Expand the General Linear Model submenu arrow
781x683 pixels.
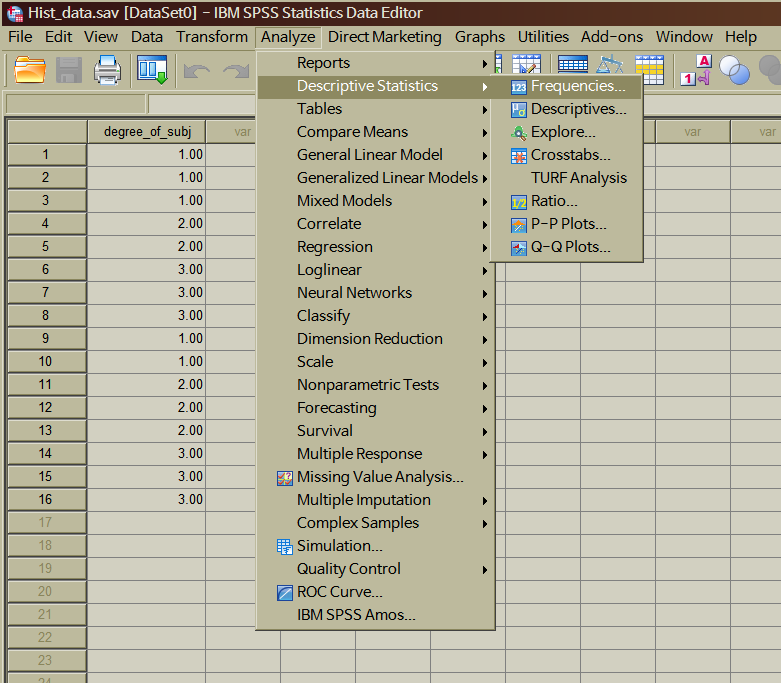point(485,155)
